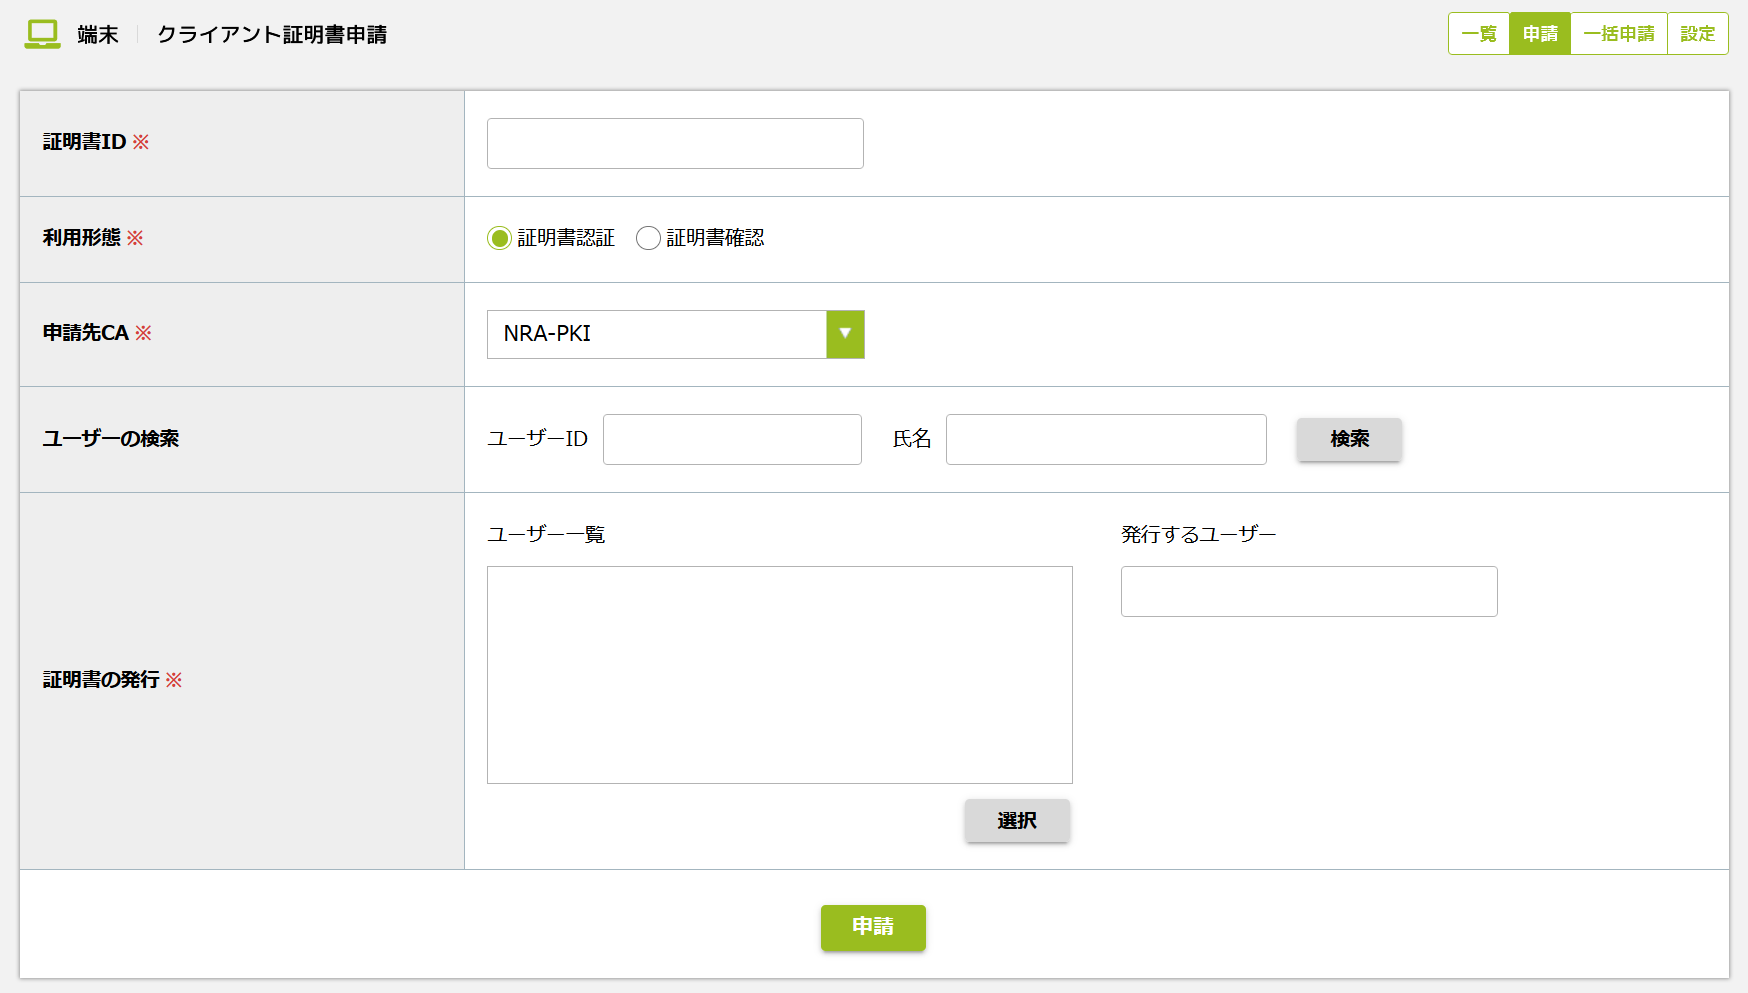This screenshot has width=1748, height=993.
Task: Click the ユーザーの検索 label
Action: click(x=111, y=439)
